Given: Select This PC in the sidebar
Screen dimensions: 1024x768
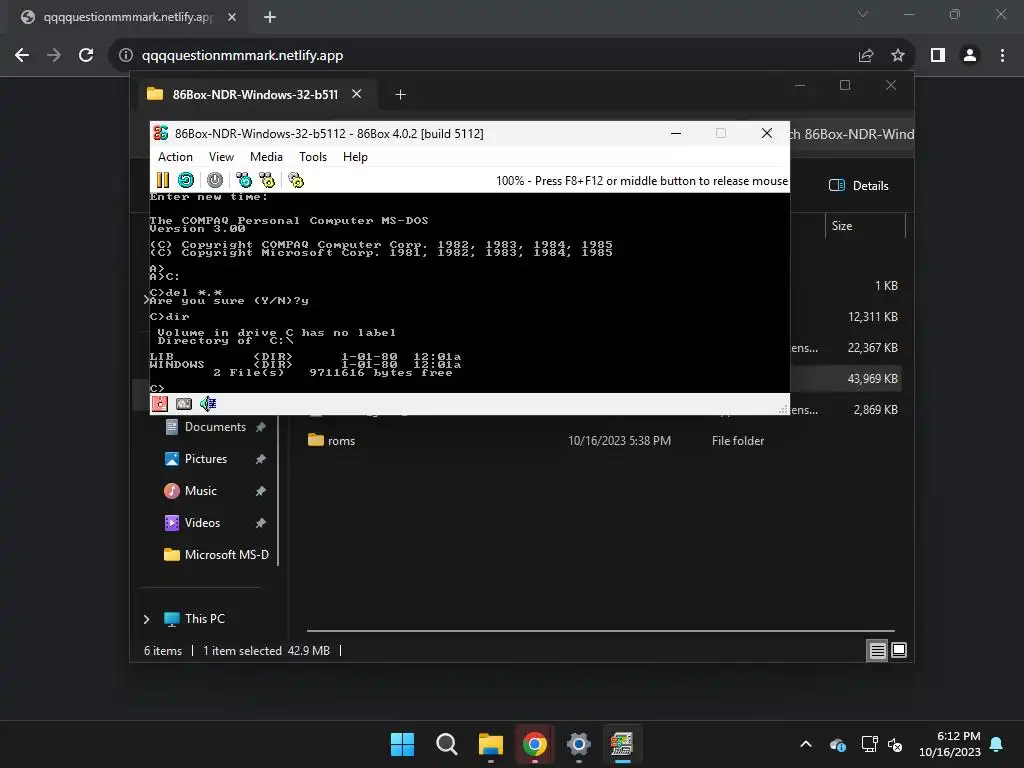Looking at the screenshot, I should point(204,619).
